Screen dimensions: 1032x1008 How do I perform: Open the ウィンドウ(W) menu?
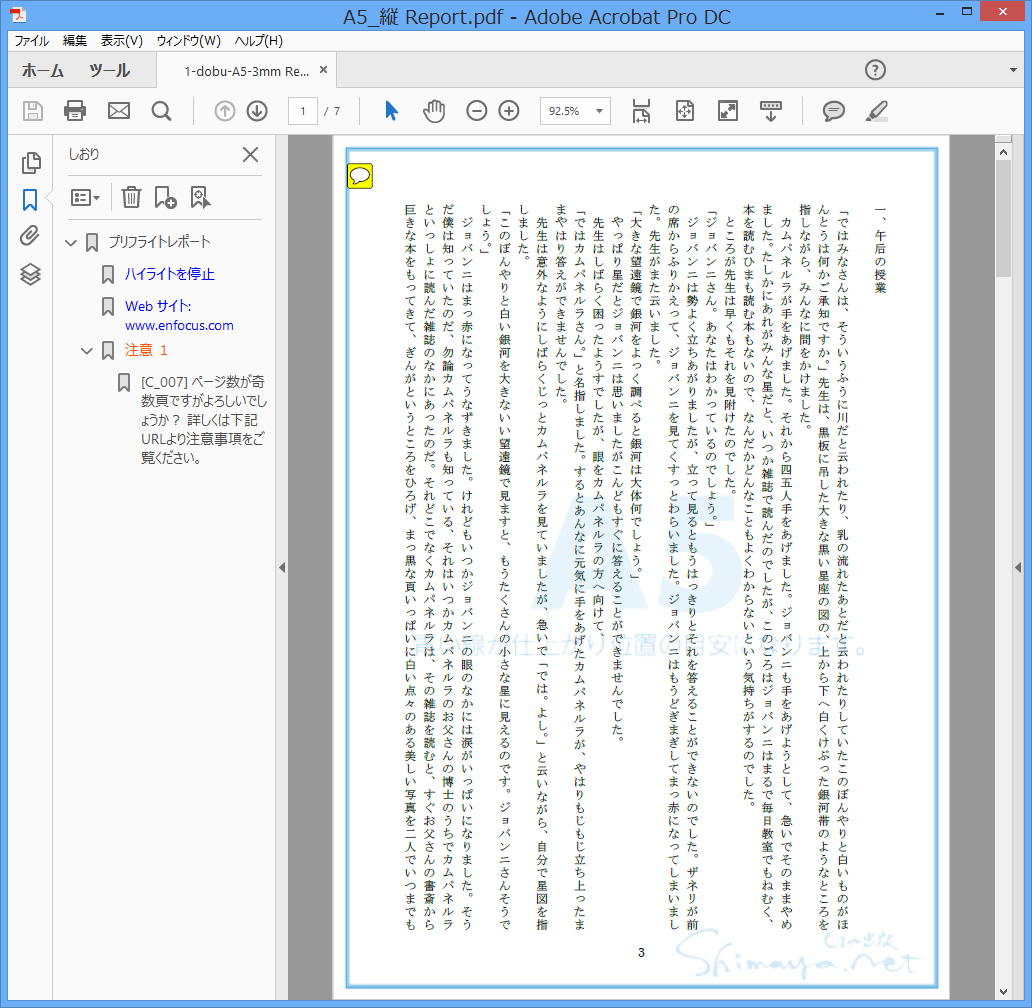[x=188, y=41]
